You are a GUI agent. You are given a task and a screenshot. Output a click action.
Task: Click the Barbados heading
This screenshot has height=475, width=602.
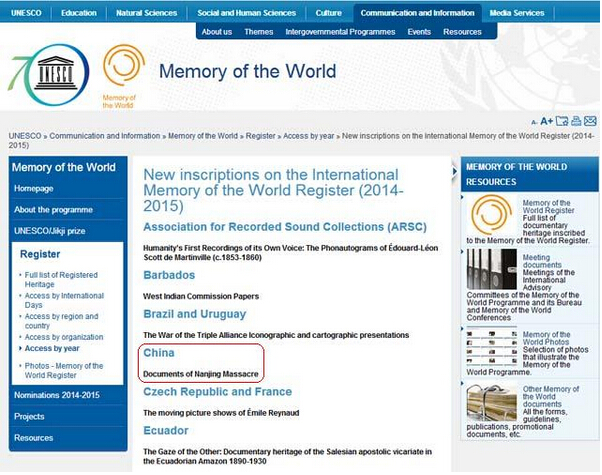(169, 275)
